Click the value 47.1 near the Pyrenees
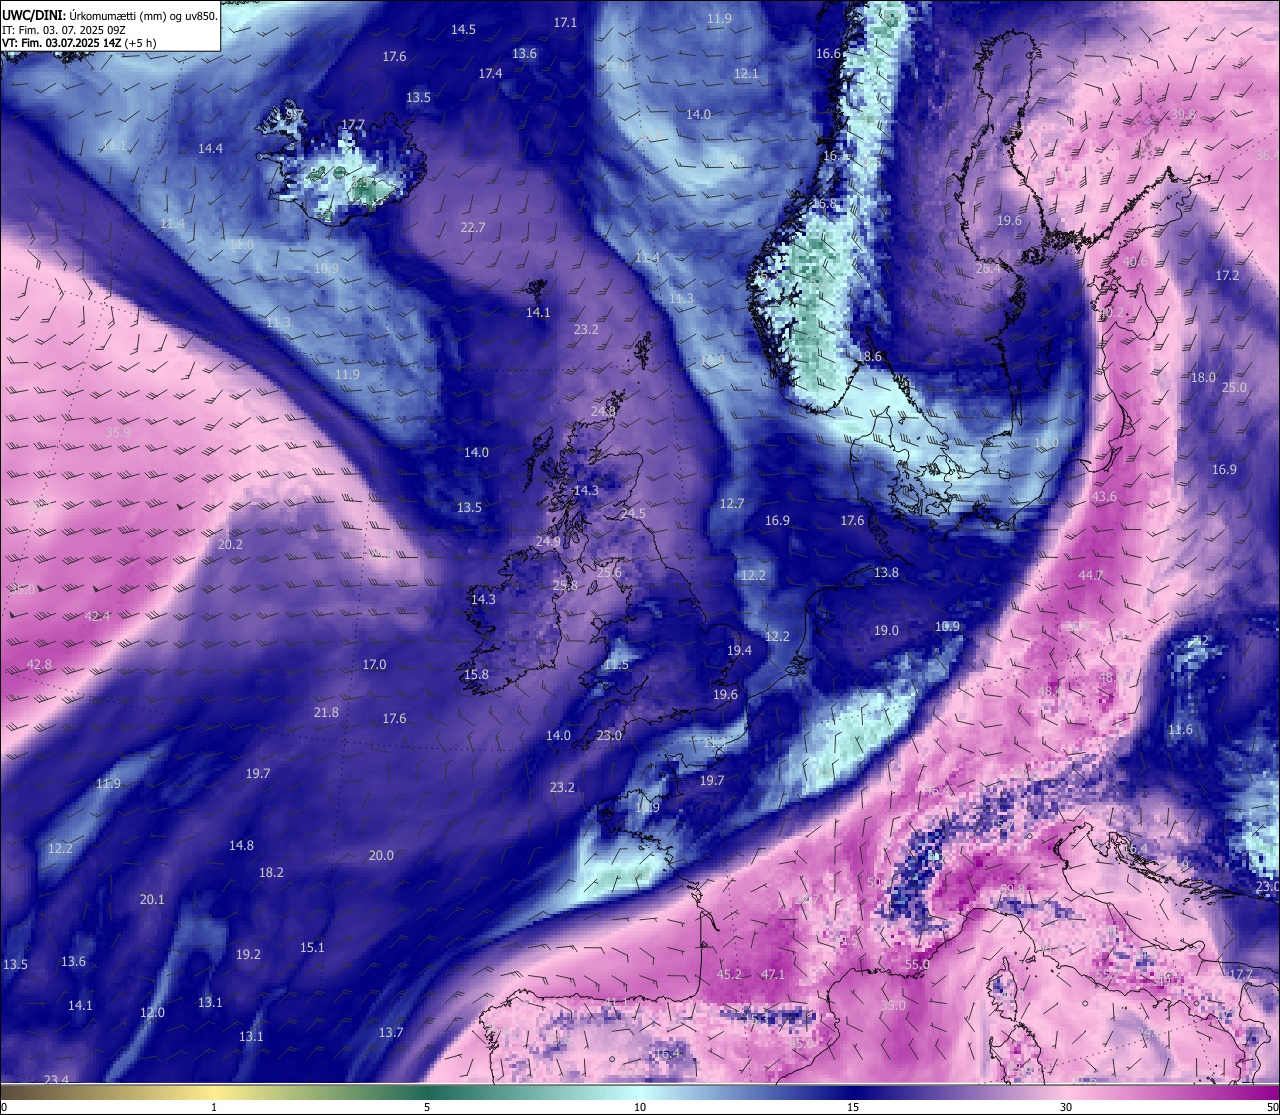 point(773,974)
